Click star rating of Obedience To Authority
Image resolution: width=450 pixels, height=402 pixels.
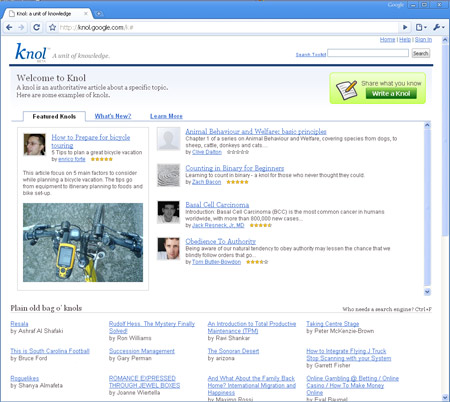257,262
